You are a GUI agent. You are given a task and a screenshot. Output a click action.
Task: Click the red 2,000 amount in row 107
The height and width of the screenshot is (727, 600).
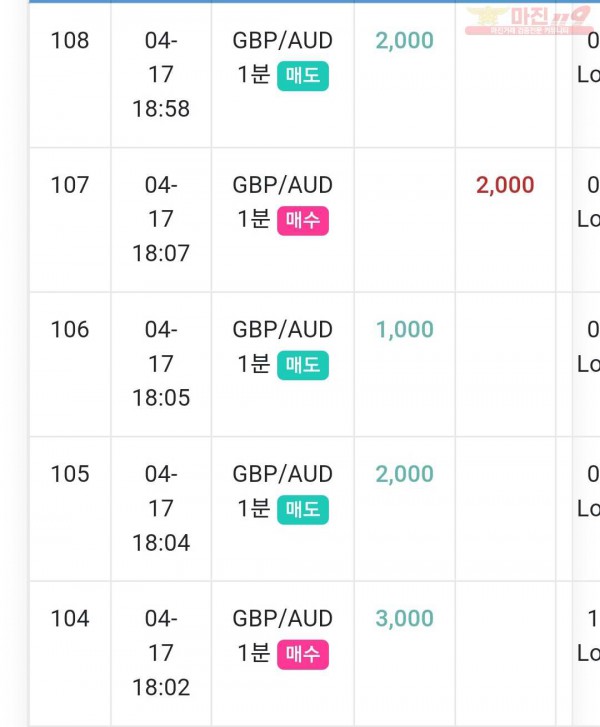tap(505, 185)
